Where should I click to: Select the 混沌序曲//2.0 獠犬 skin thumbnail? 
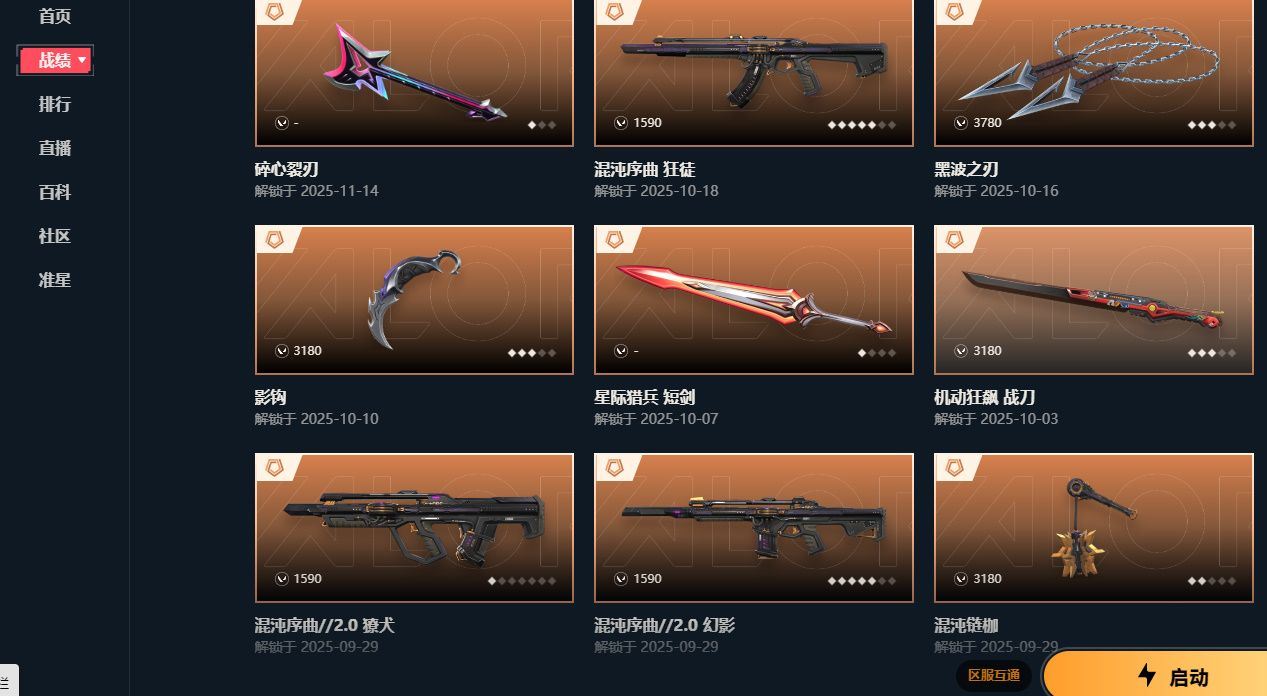pyautogui.click(x=414, y=528)
